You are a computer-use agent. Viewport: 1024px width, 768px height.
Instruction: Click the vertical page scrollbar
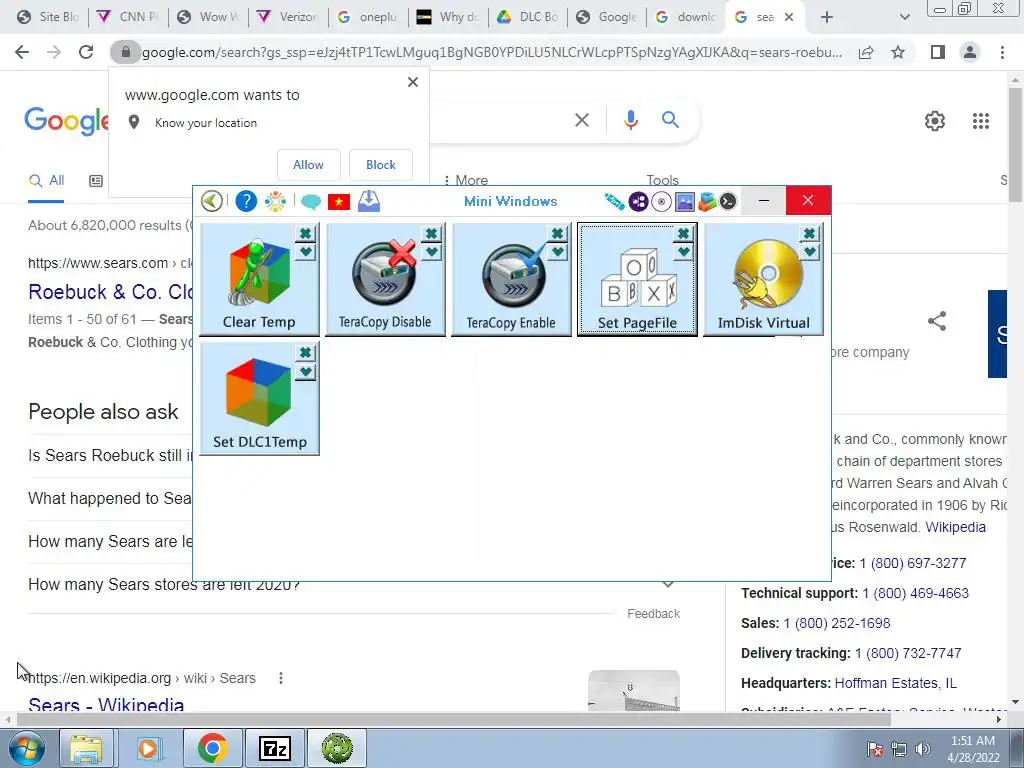(x=1015, y=144)
